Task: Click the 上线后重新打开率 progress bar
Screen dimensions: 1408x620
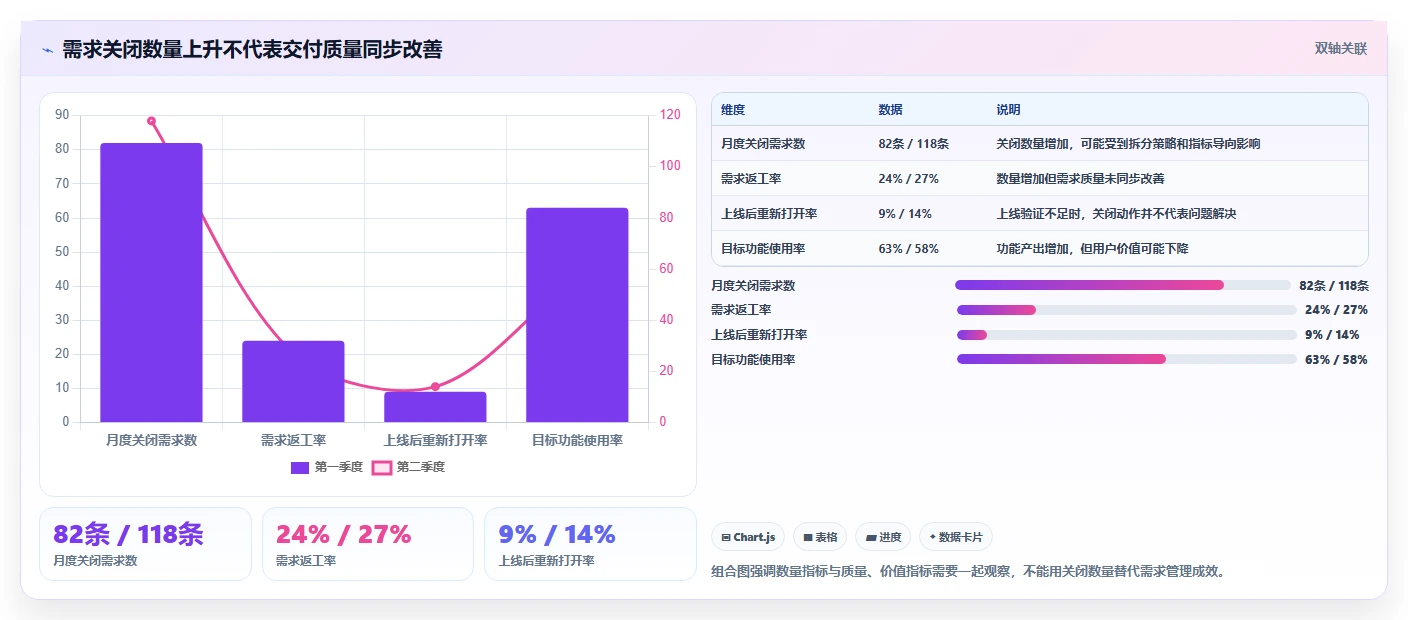Action: pyautogui.click(x=1126, y=334)
